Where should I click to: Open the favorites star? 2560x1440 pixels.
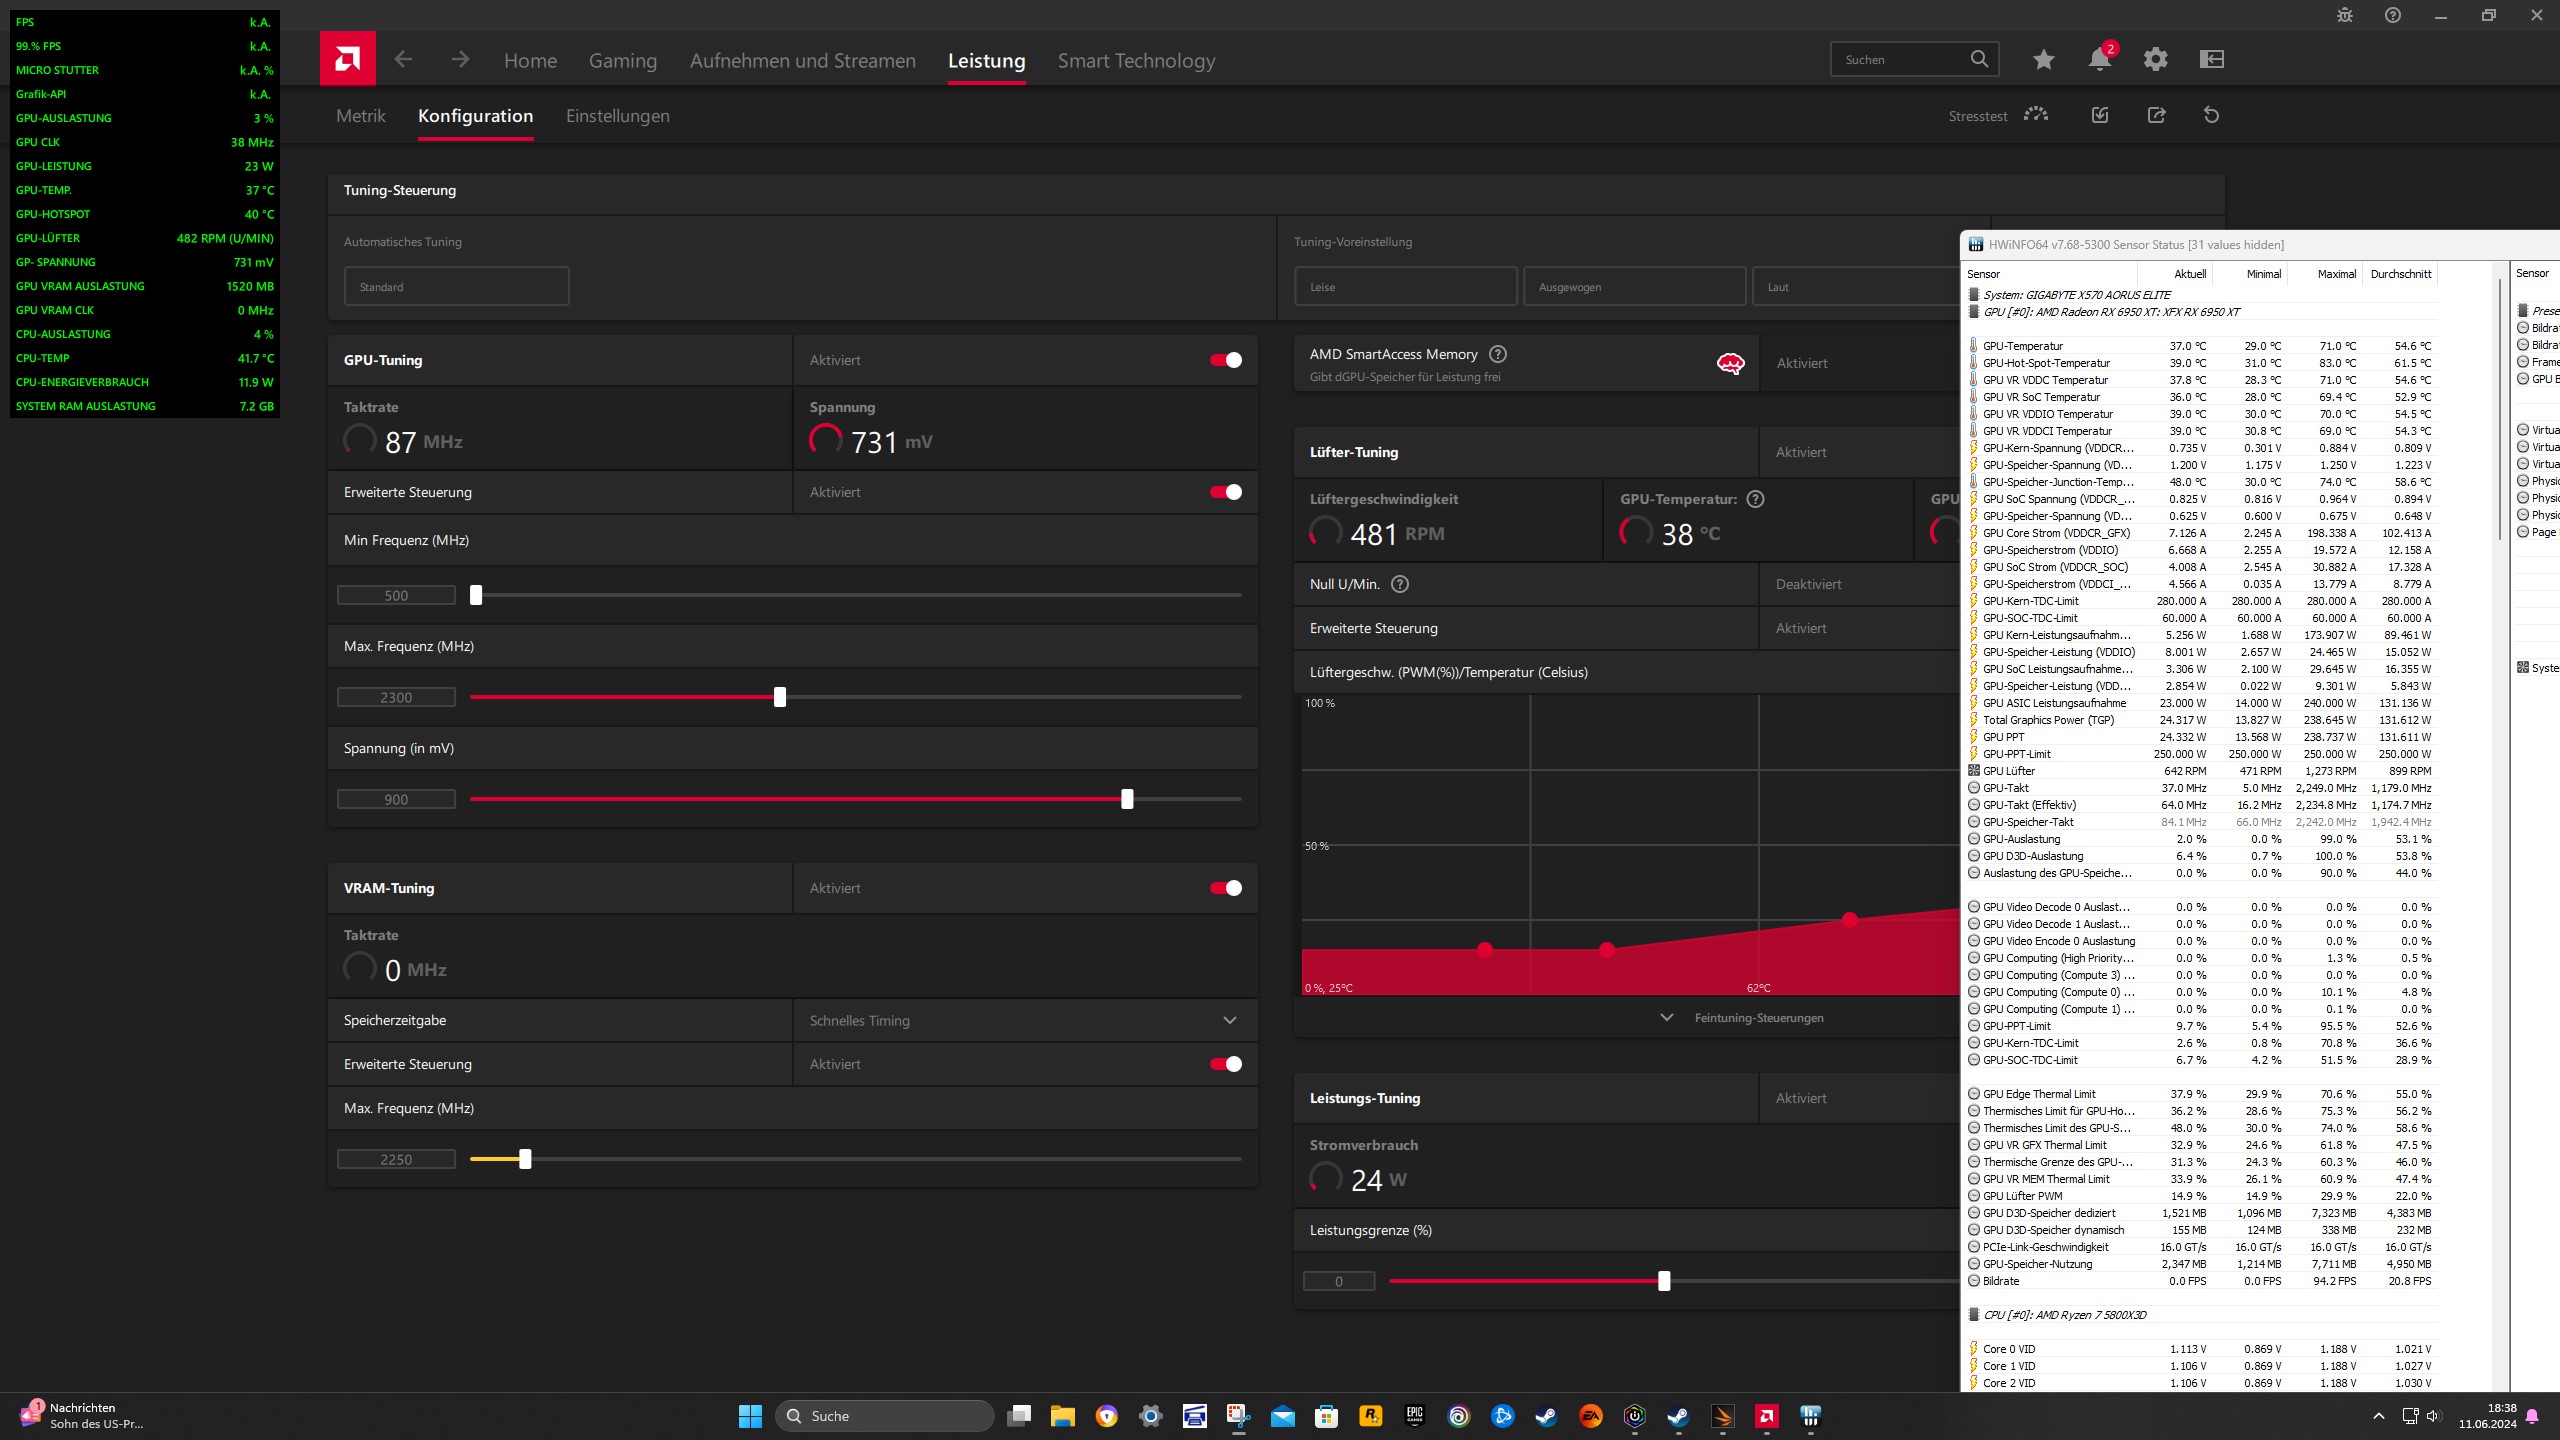[2044, 60]
